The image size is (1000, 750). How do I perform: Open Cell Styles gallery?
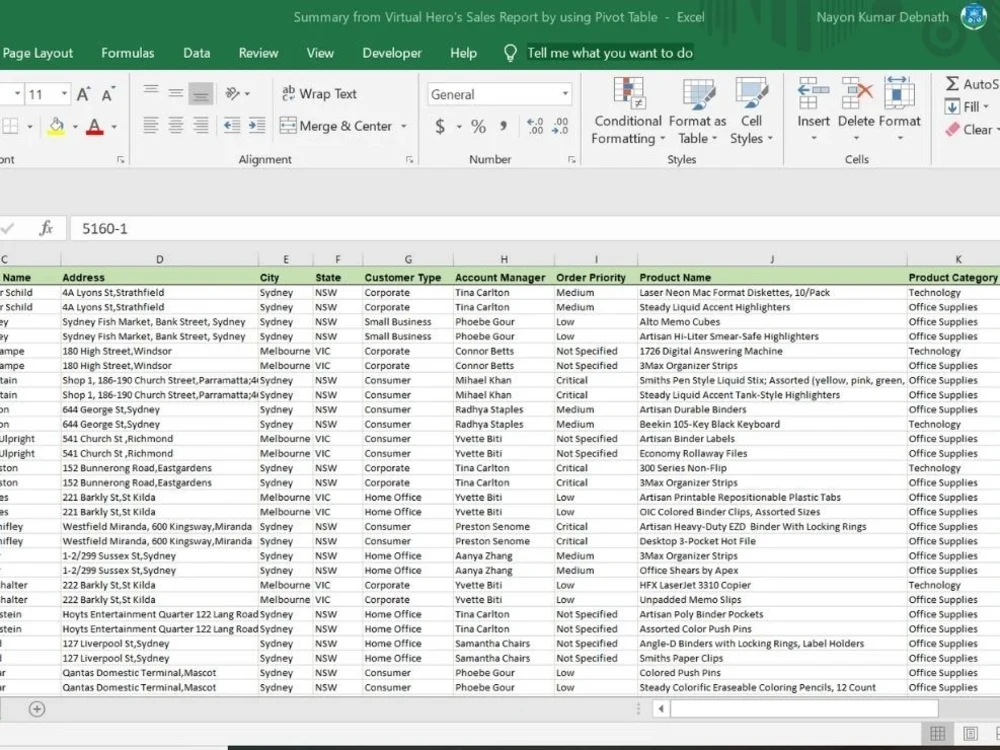coord(751,111)
